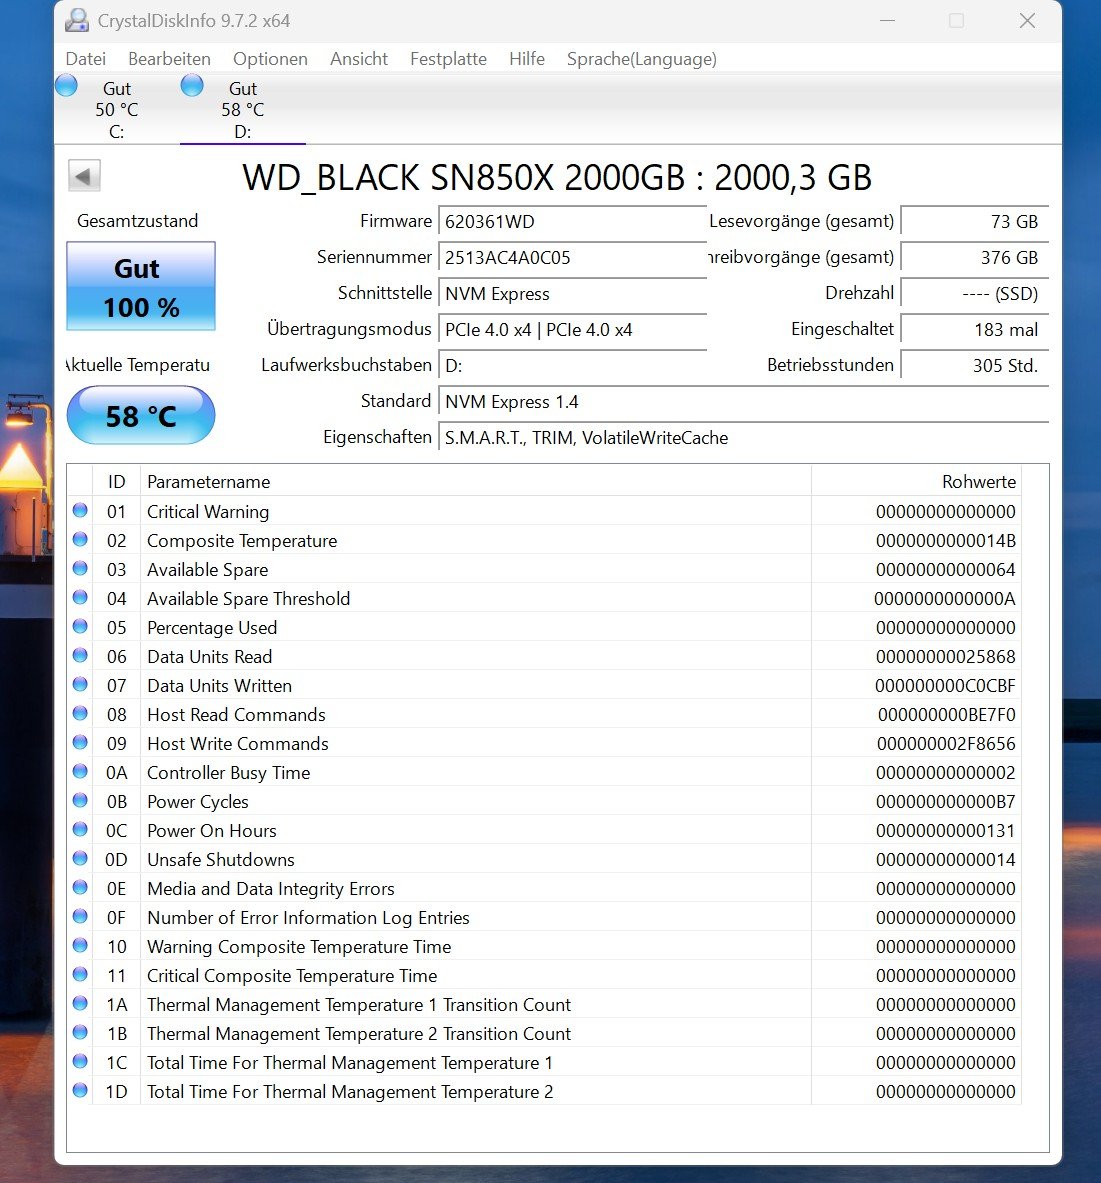Click status dot of row 1B Transition Count
1101x1183 pixels.
80,1033
